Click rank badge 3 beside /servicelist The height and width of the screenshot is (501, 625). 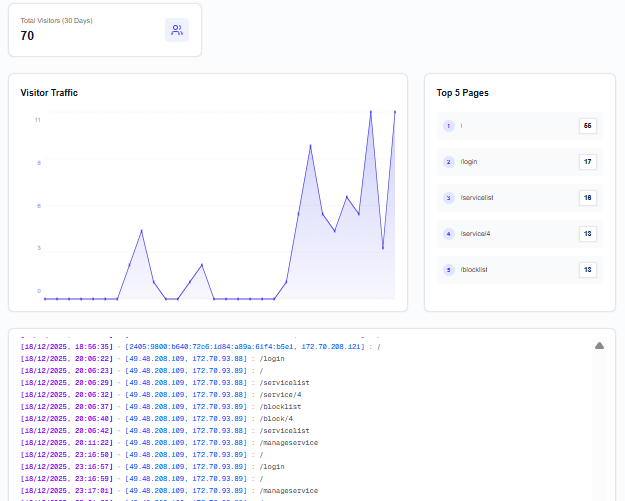448,198
